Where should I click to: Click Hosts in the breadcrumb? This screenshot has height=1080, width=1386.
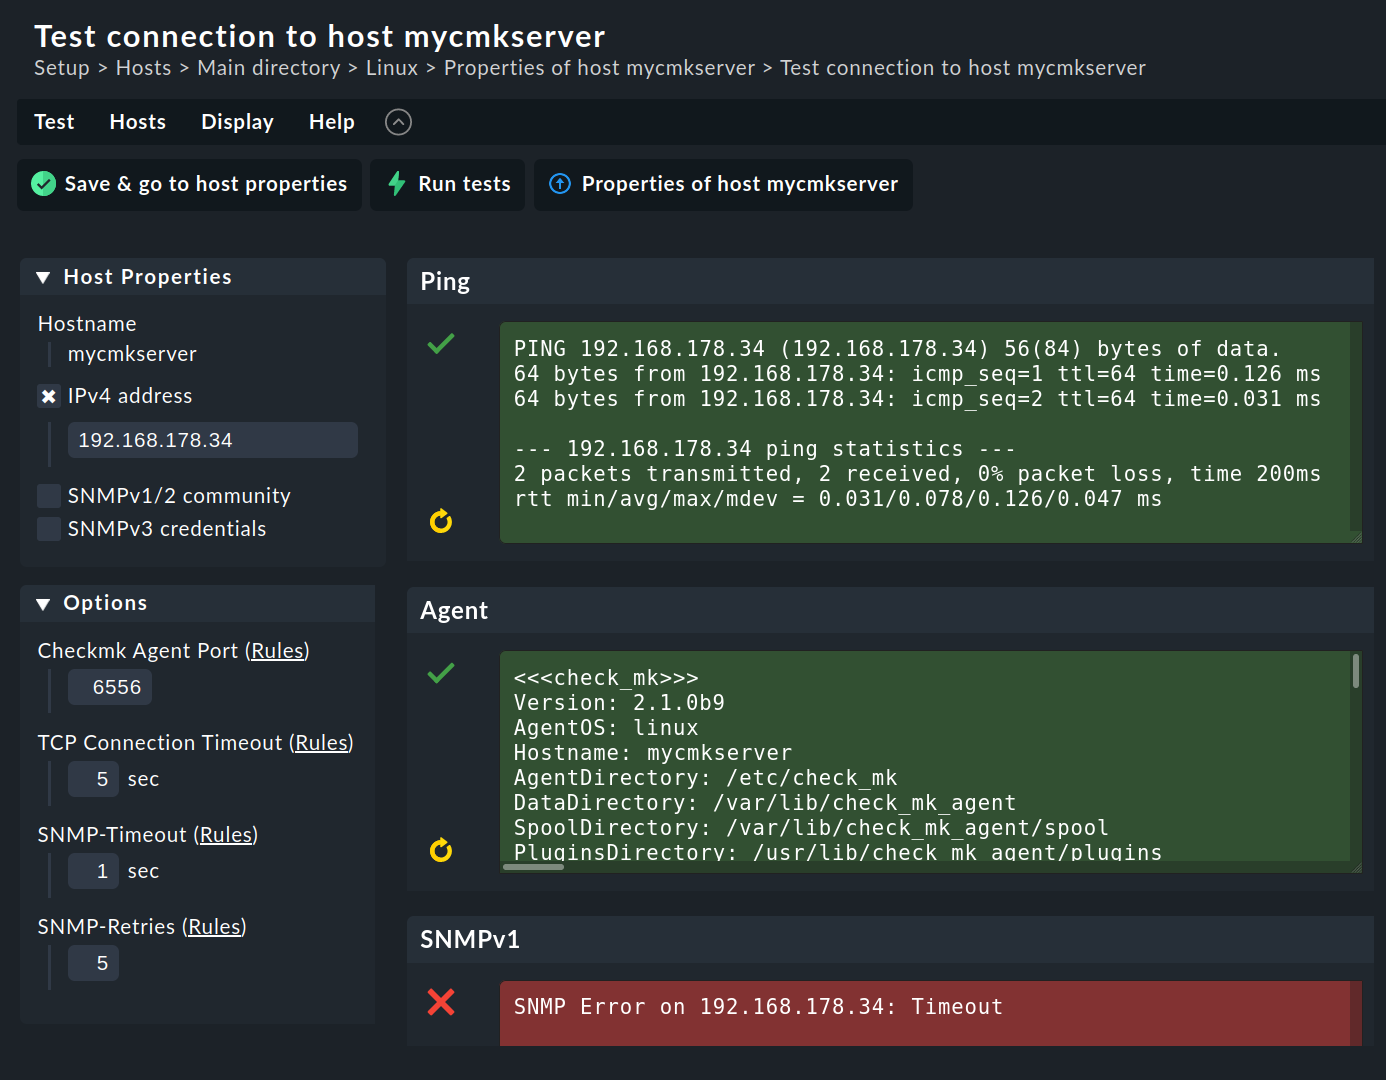144,68
